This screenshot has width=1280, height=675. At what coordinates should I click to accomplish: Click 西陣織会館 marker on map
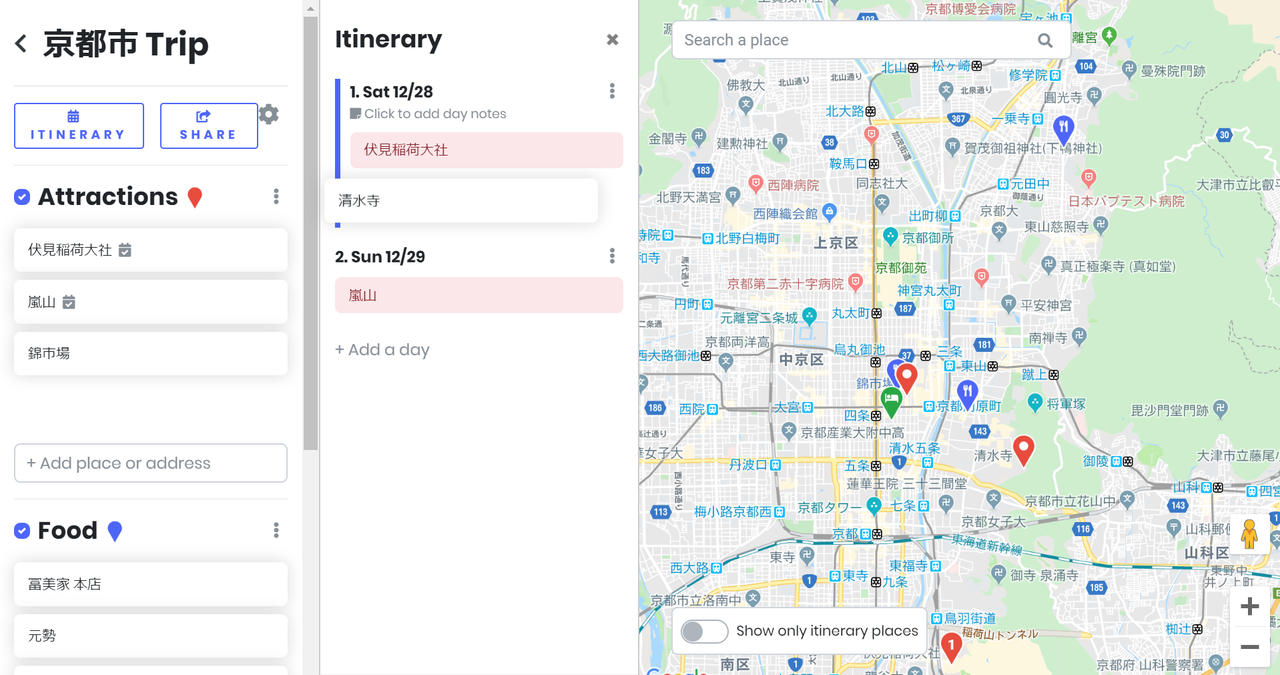pyautogui.click(x=829, y=212)
